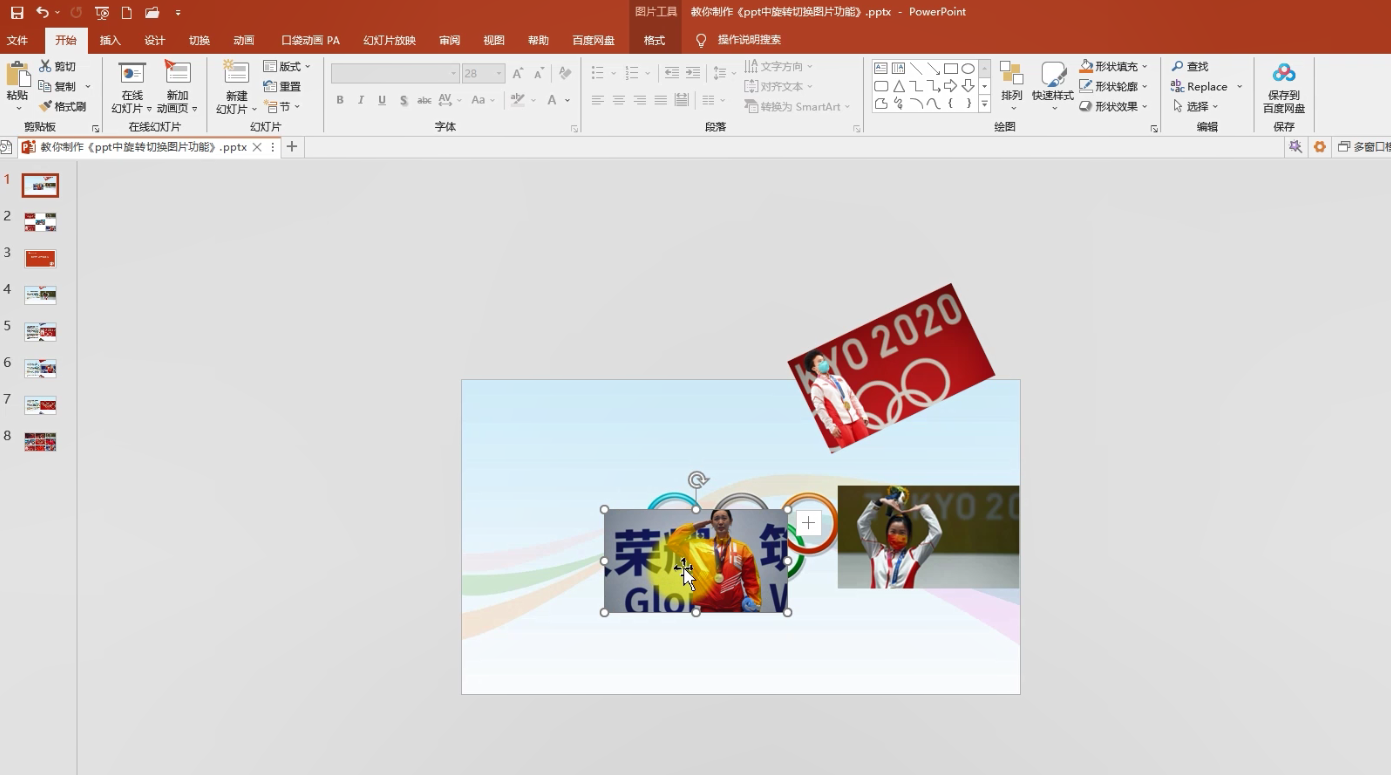Image resolution: width=1391 pixels, height=775 pixels.
Task: Toggle left text alignment
Action: click(598, 100)
